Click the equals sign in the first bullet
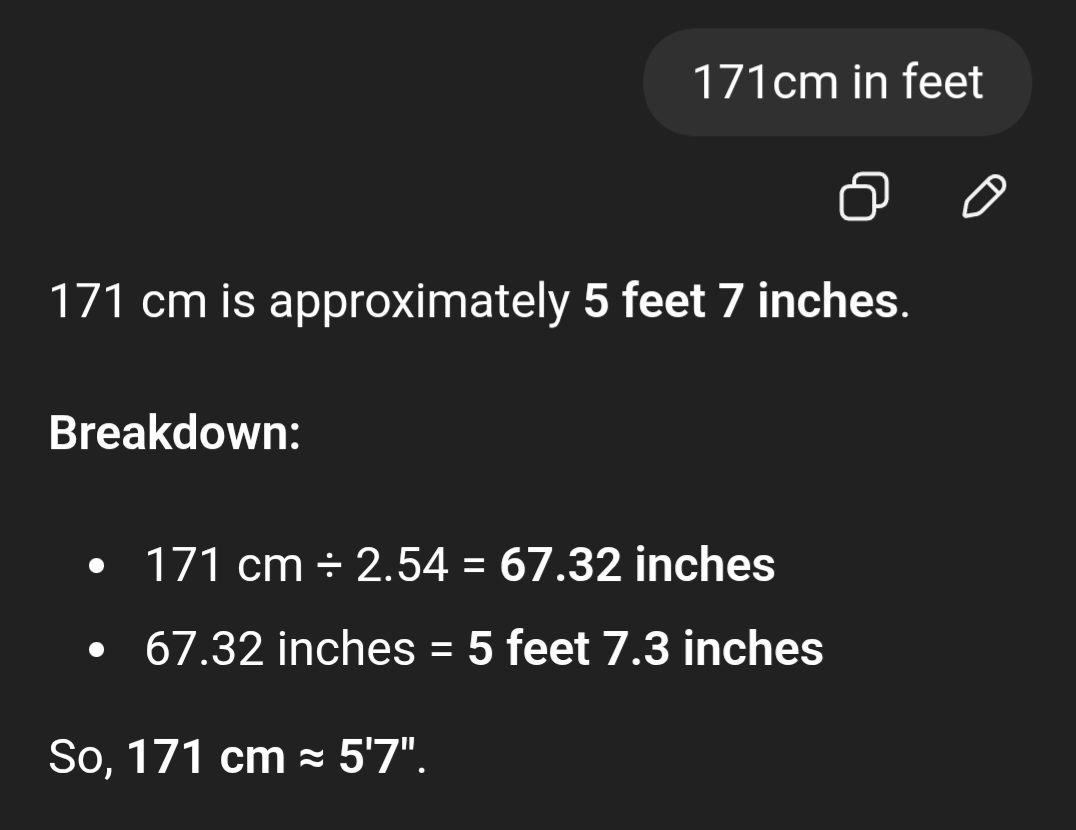The height and width of the screenshot is (830, 1076). tap(474, 566)
